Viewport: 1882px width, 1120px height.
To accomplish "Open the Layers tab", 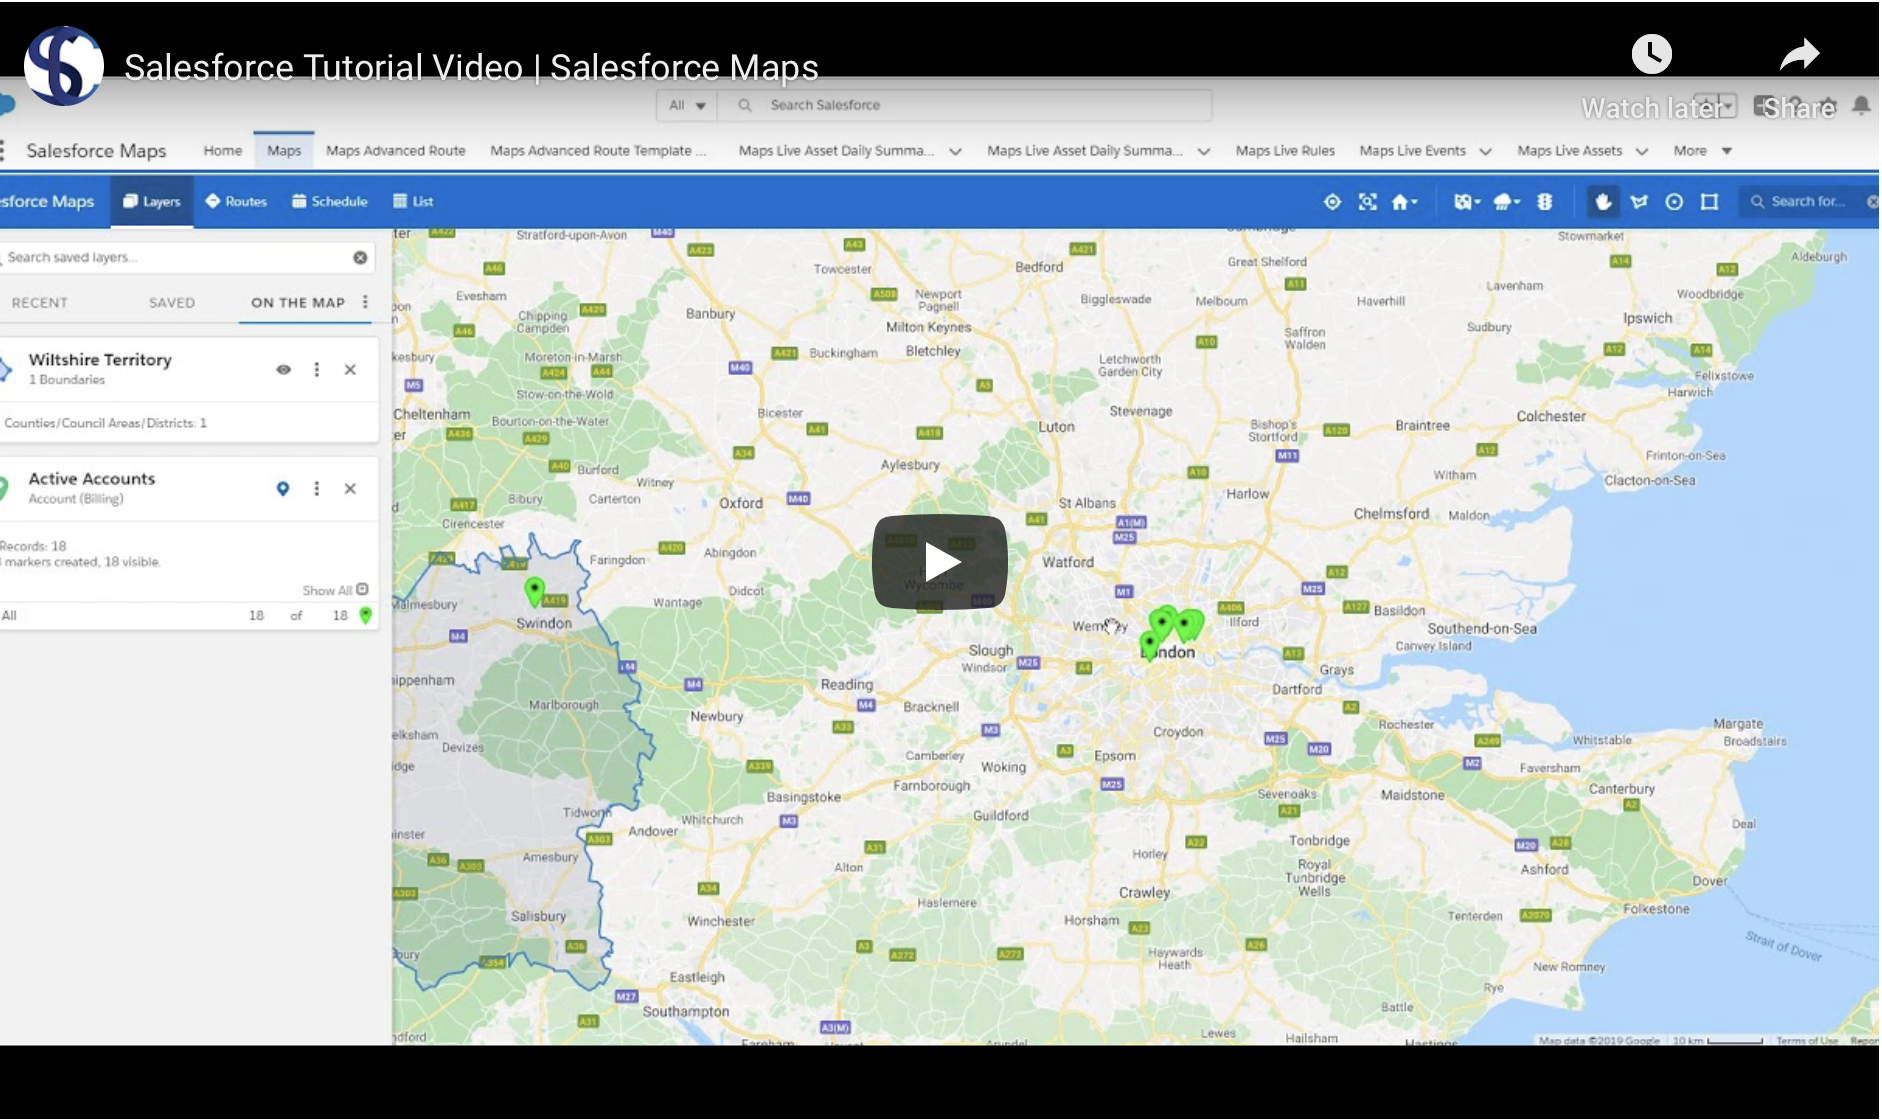I will pos(152,202).
